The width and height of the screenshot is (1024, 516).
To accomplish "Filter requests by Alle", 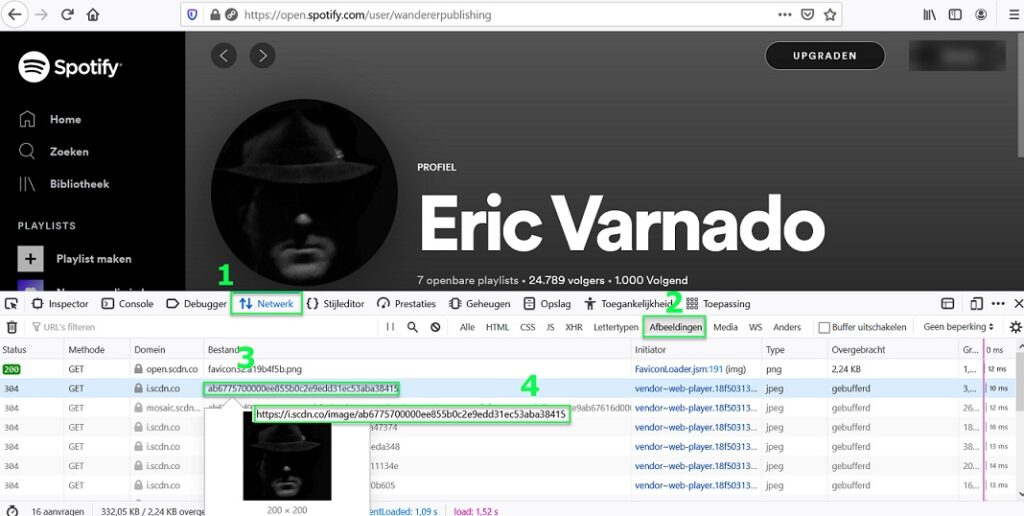I will (467, 327).
